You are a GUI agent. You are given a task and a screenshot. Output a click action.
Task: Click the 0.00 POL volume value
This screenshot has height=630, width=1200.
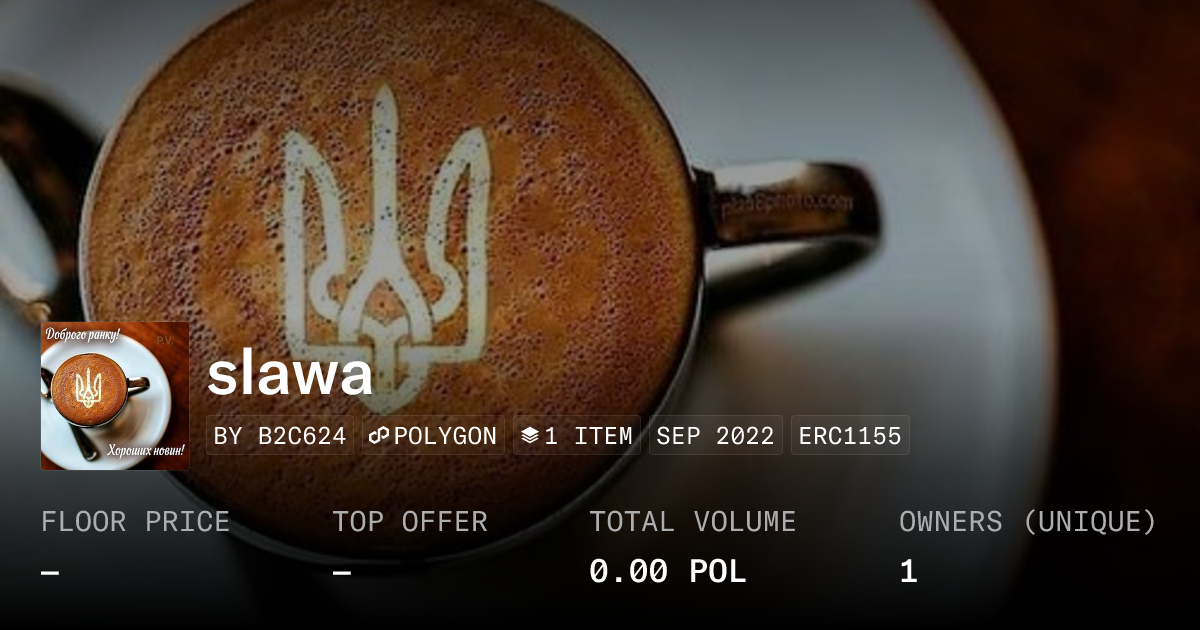668,572
